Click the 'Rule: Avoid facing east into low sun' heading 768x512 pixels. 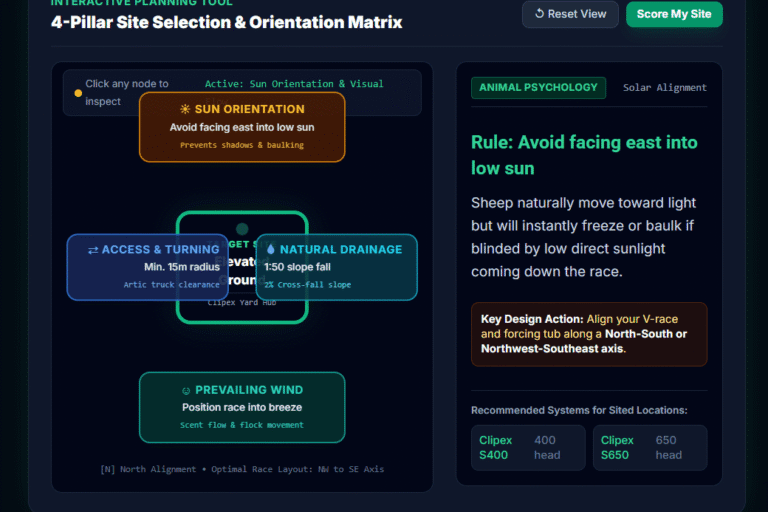[x=584, y=155]
